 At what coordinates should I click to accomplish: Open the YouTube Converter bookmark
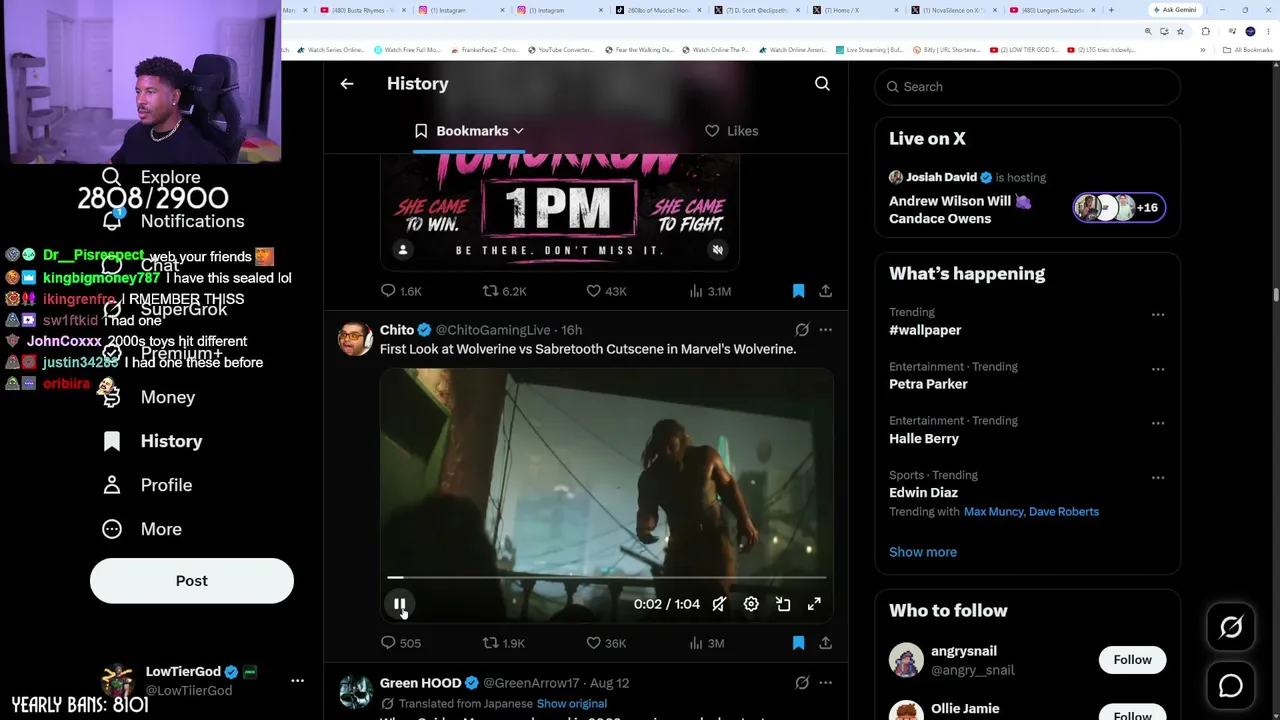560,50
